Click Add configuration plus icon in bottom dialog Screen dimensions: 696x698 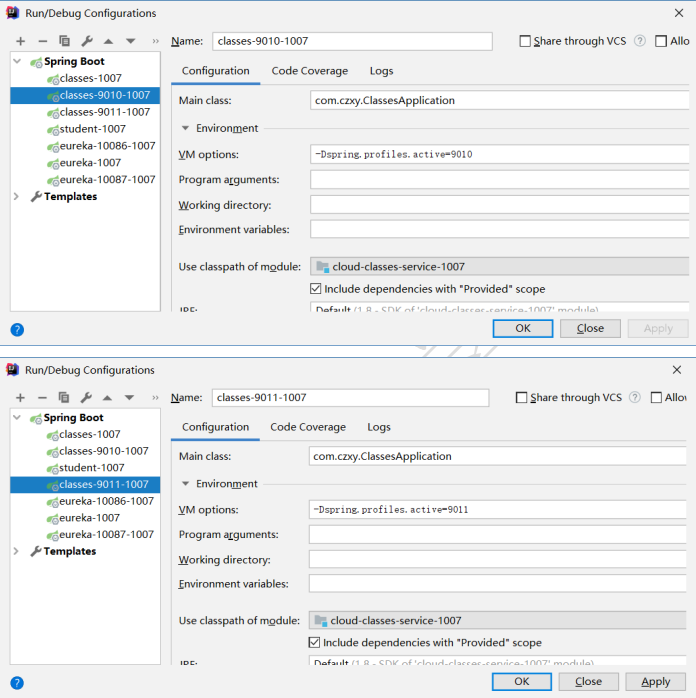click(20, 398)
